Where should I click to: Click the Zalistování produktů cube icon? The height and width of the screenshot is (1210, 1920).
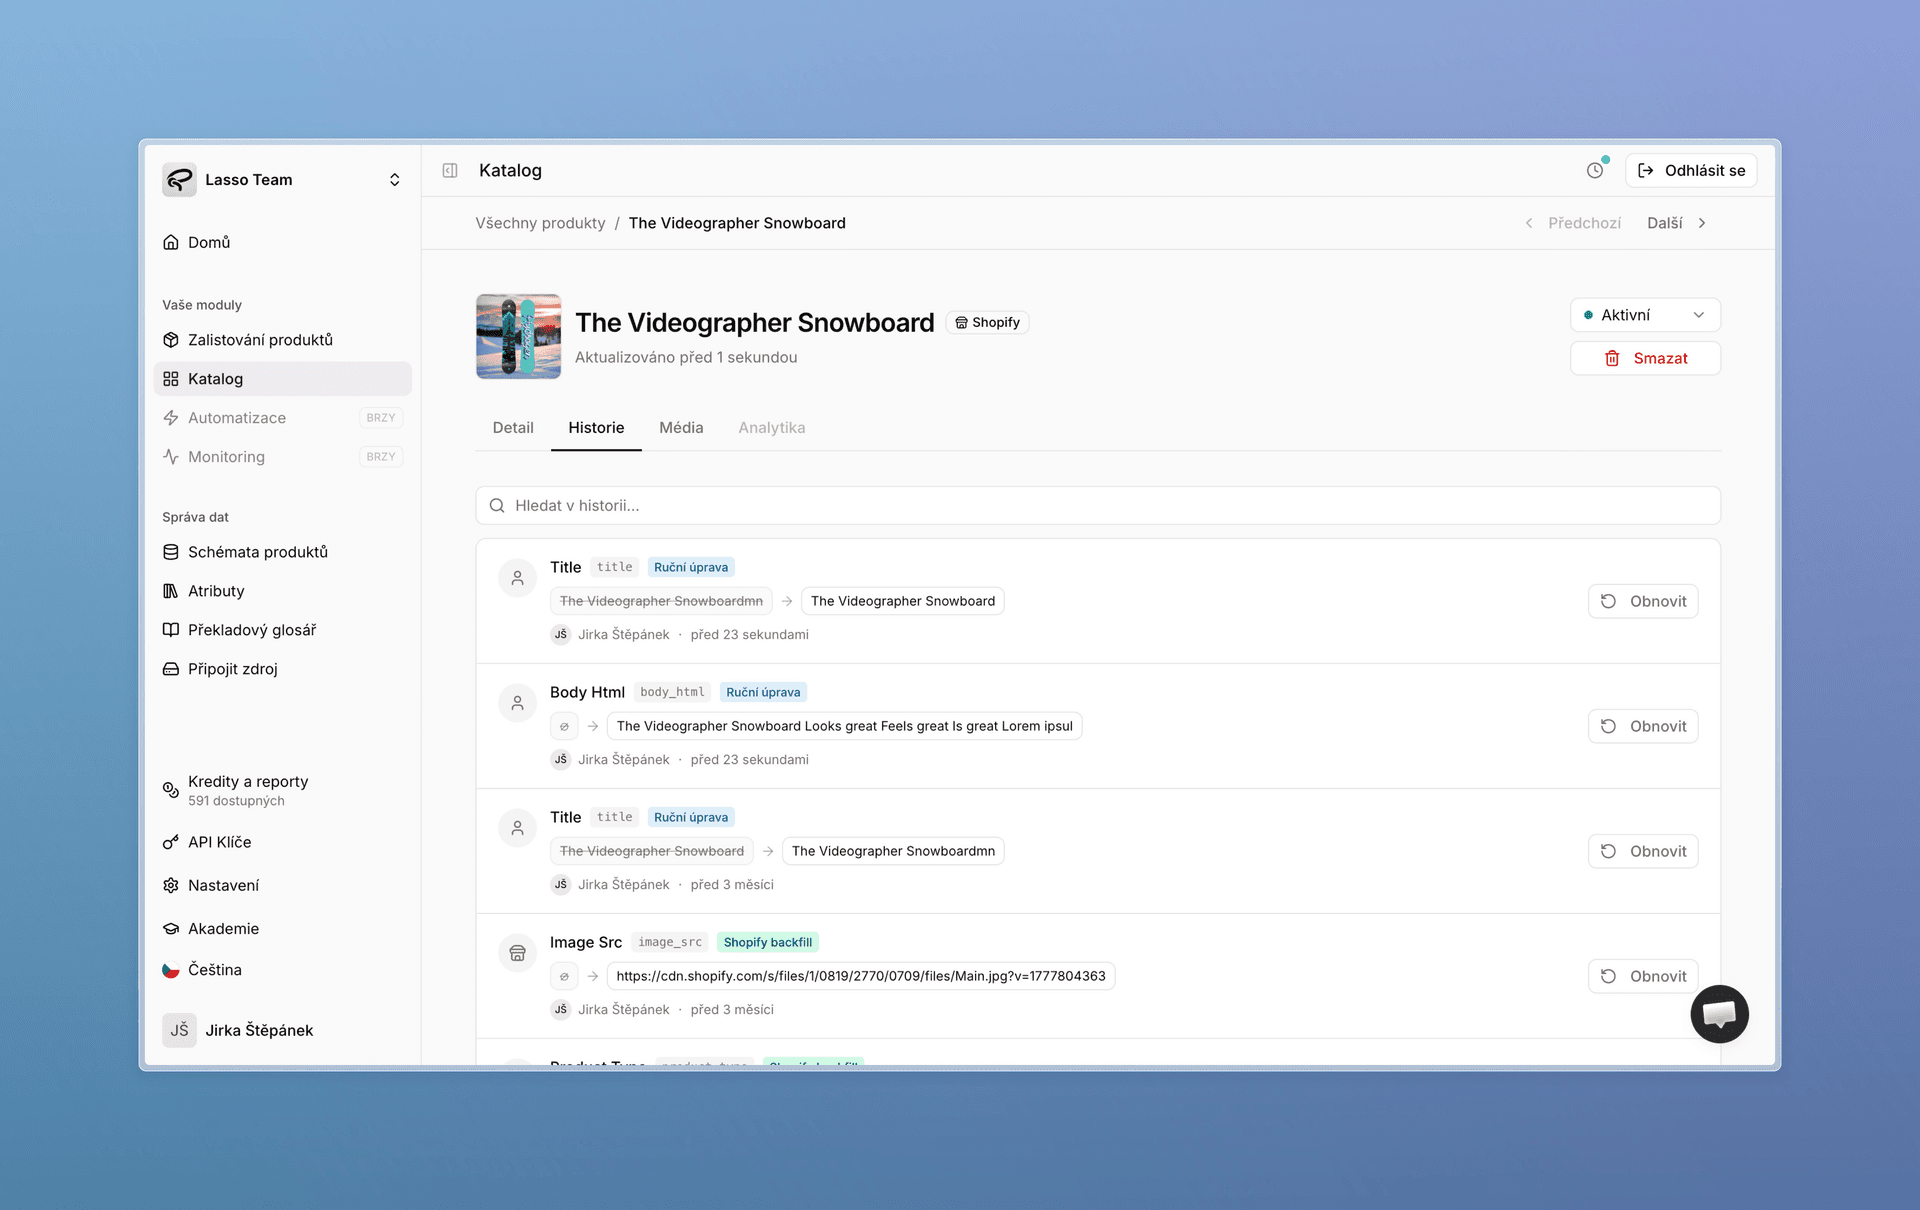point(171,340)
